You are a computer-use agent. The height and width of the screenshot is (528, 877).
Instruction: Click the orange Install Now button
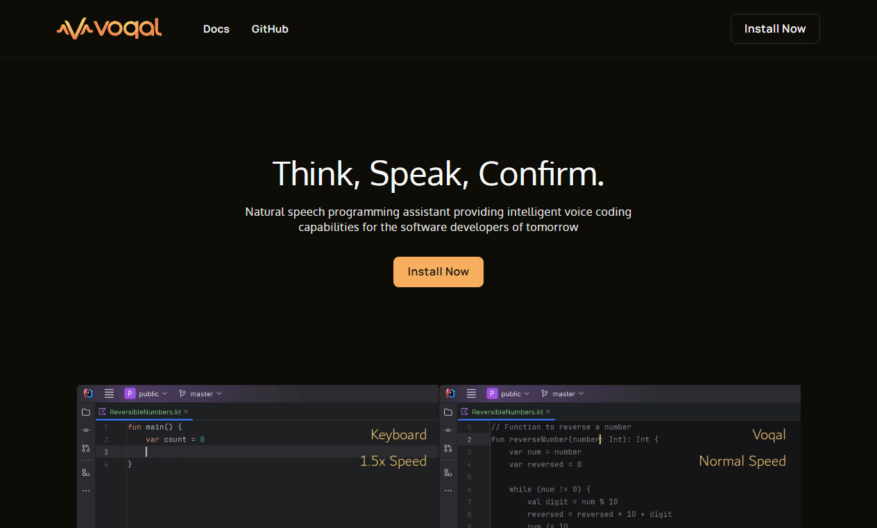tap(438, 272)
